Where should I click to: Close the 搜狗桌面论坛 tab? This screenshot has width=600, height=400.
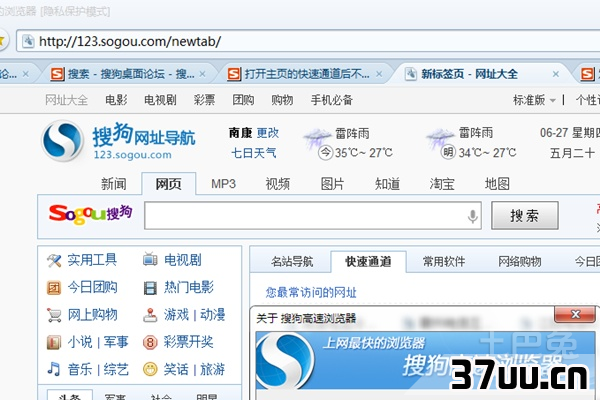point(202,74)
